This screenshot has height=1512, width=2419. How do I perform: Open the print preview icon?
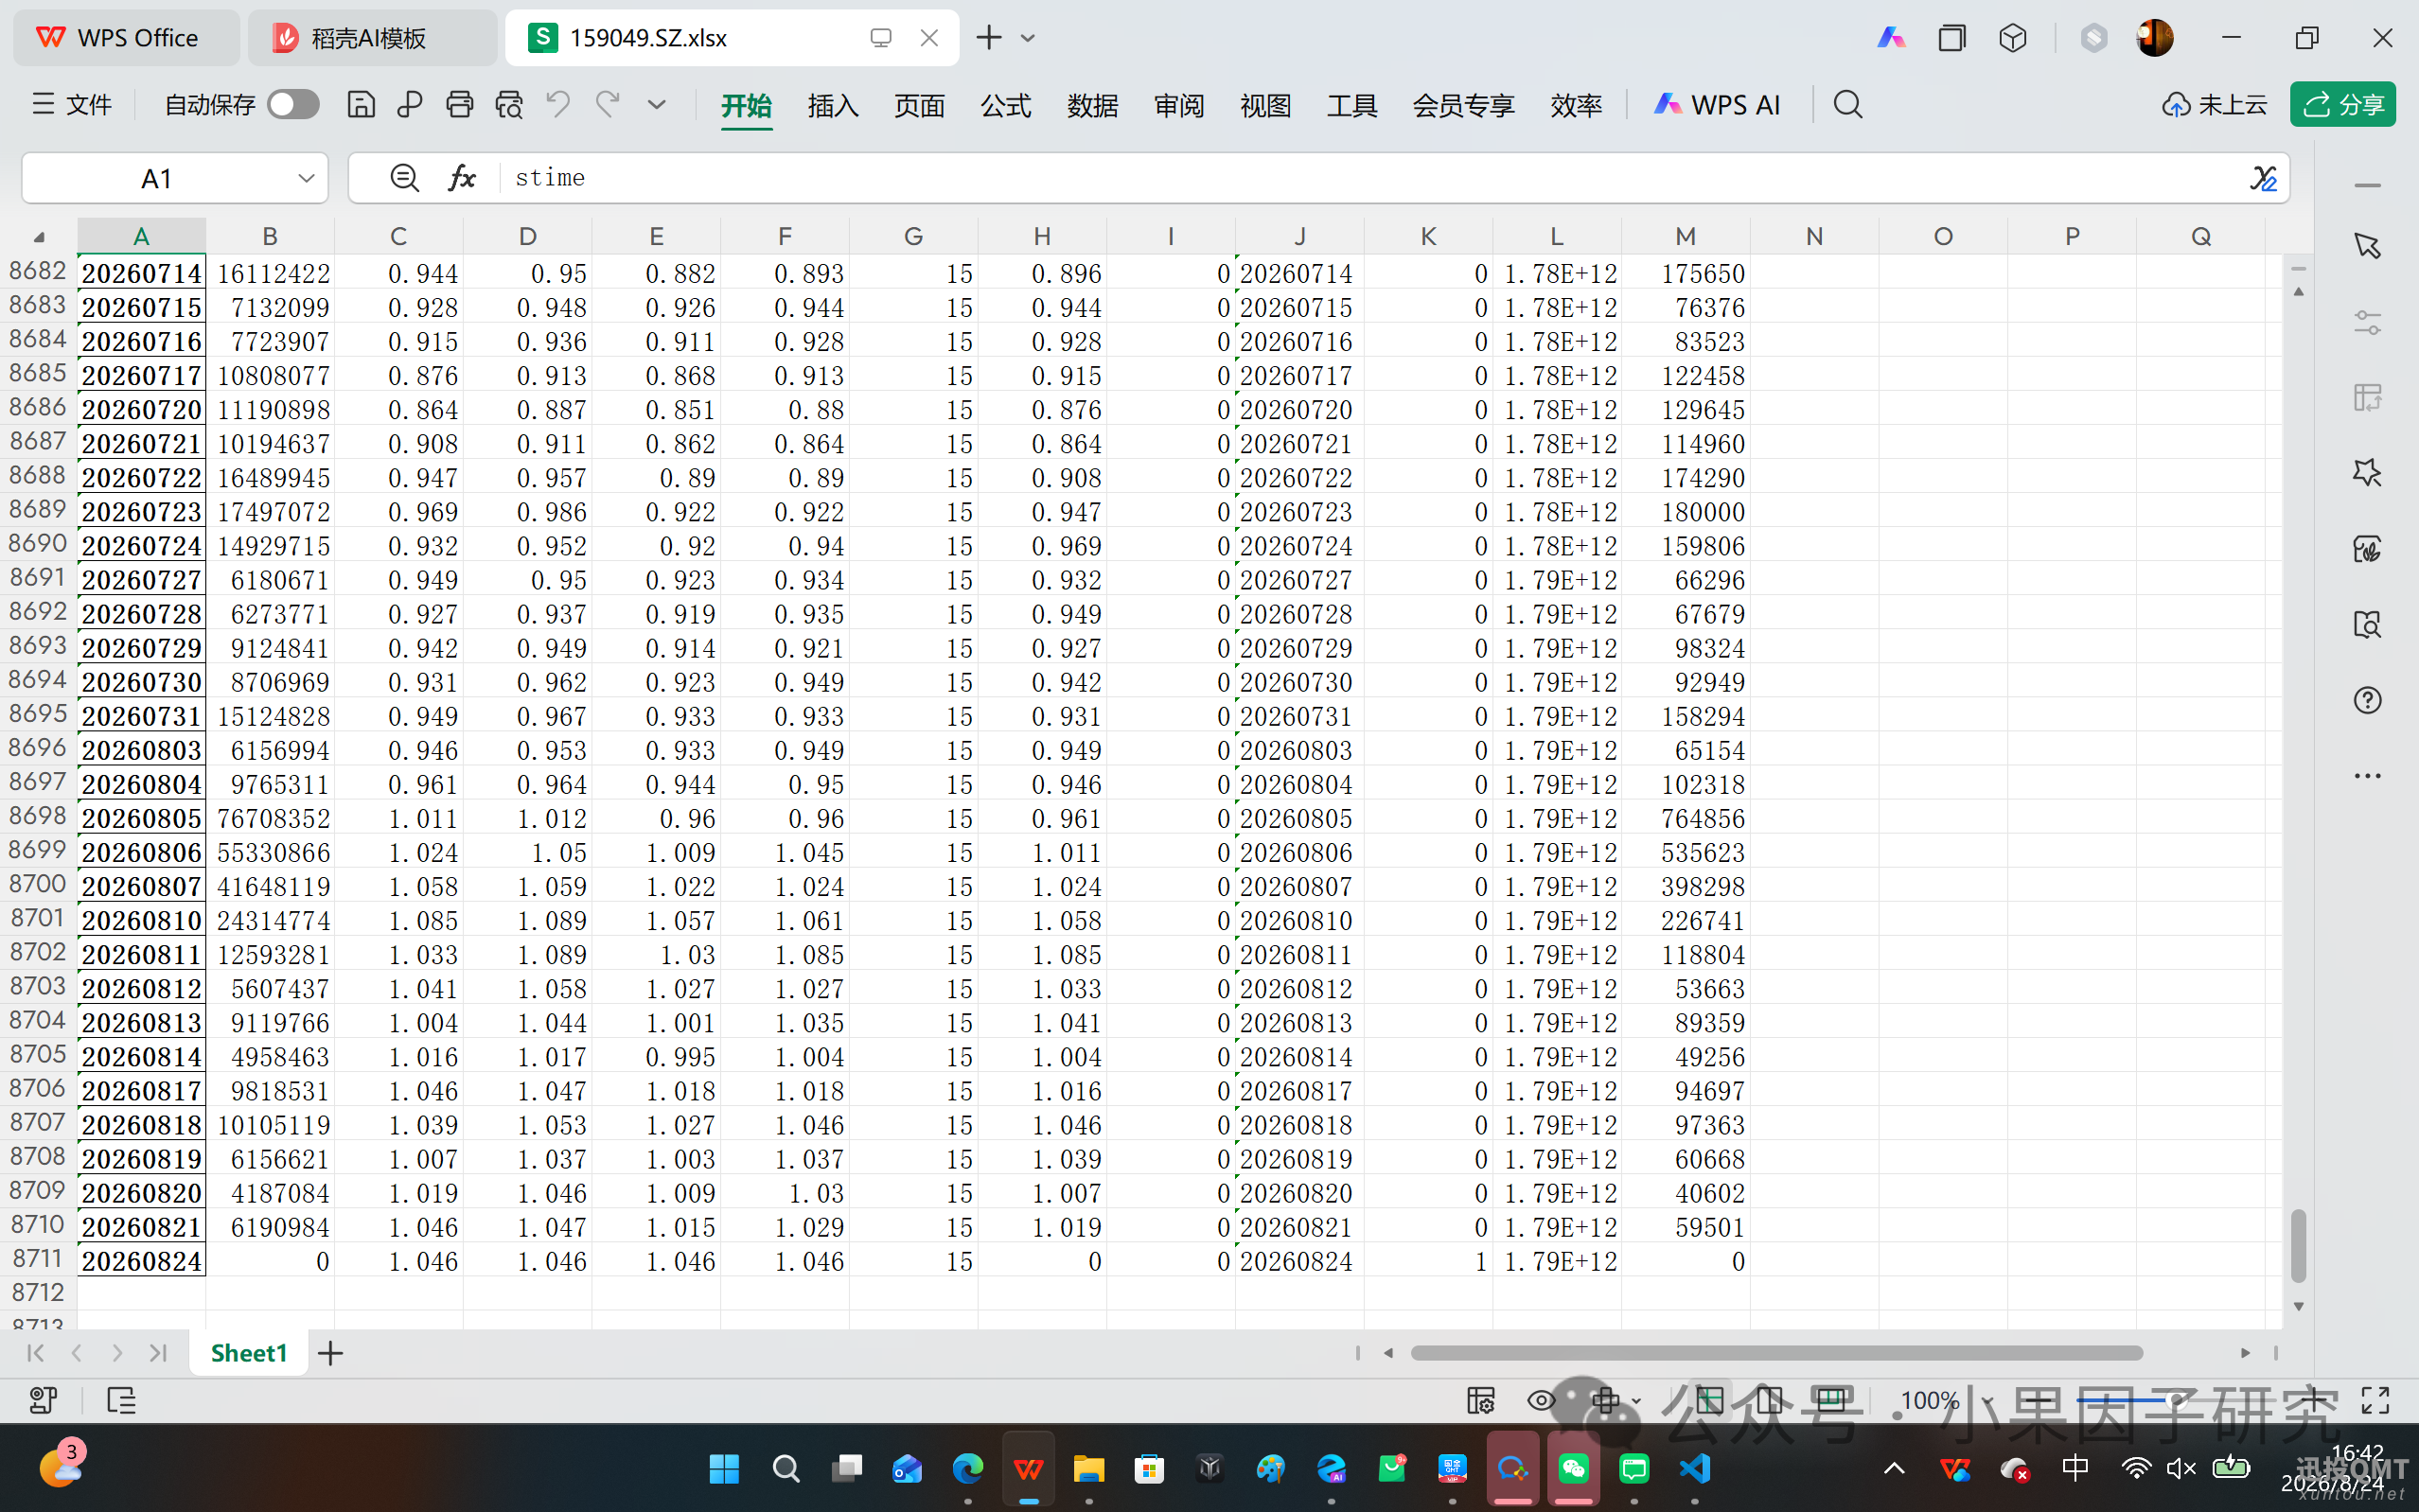509,105
